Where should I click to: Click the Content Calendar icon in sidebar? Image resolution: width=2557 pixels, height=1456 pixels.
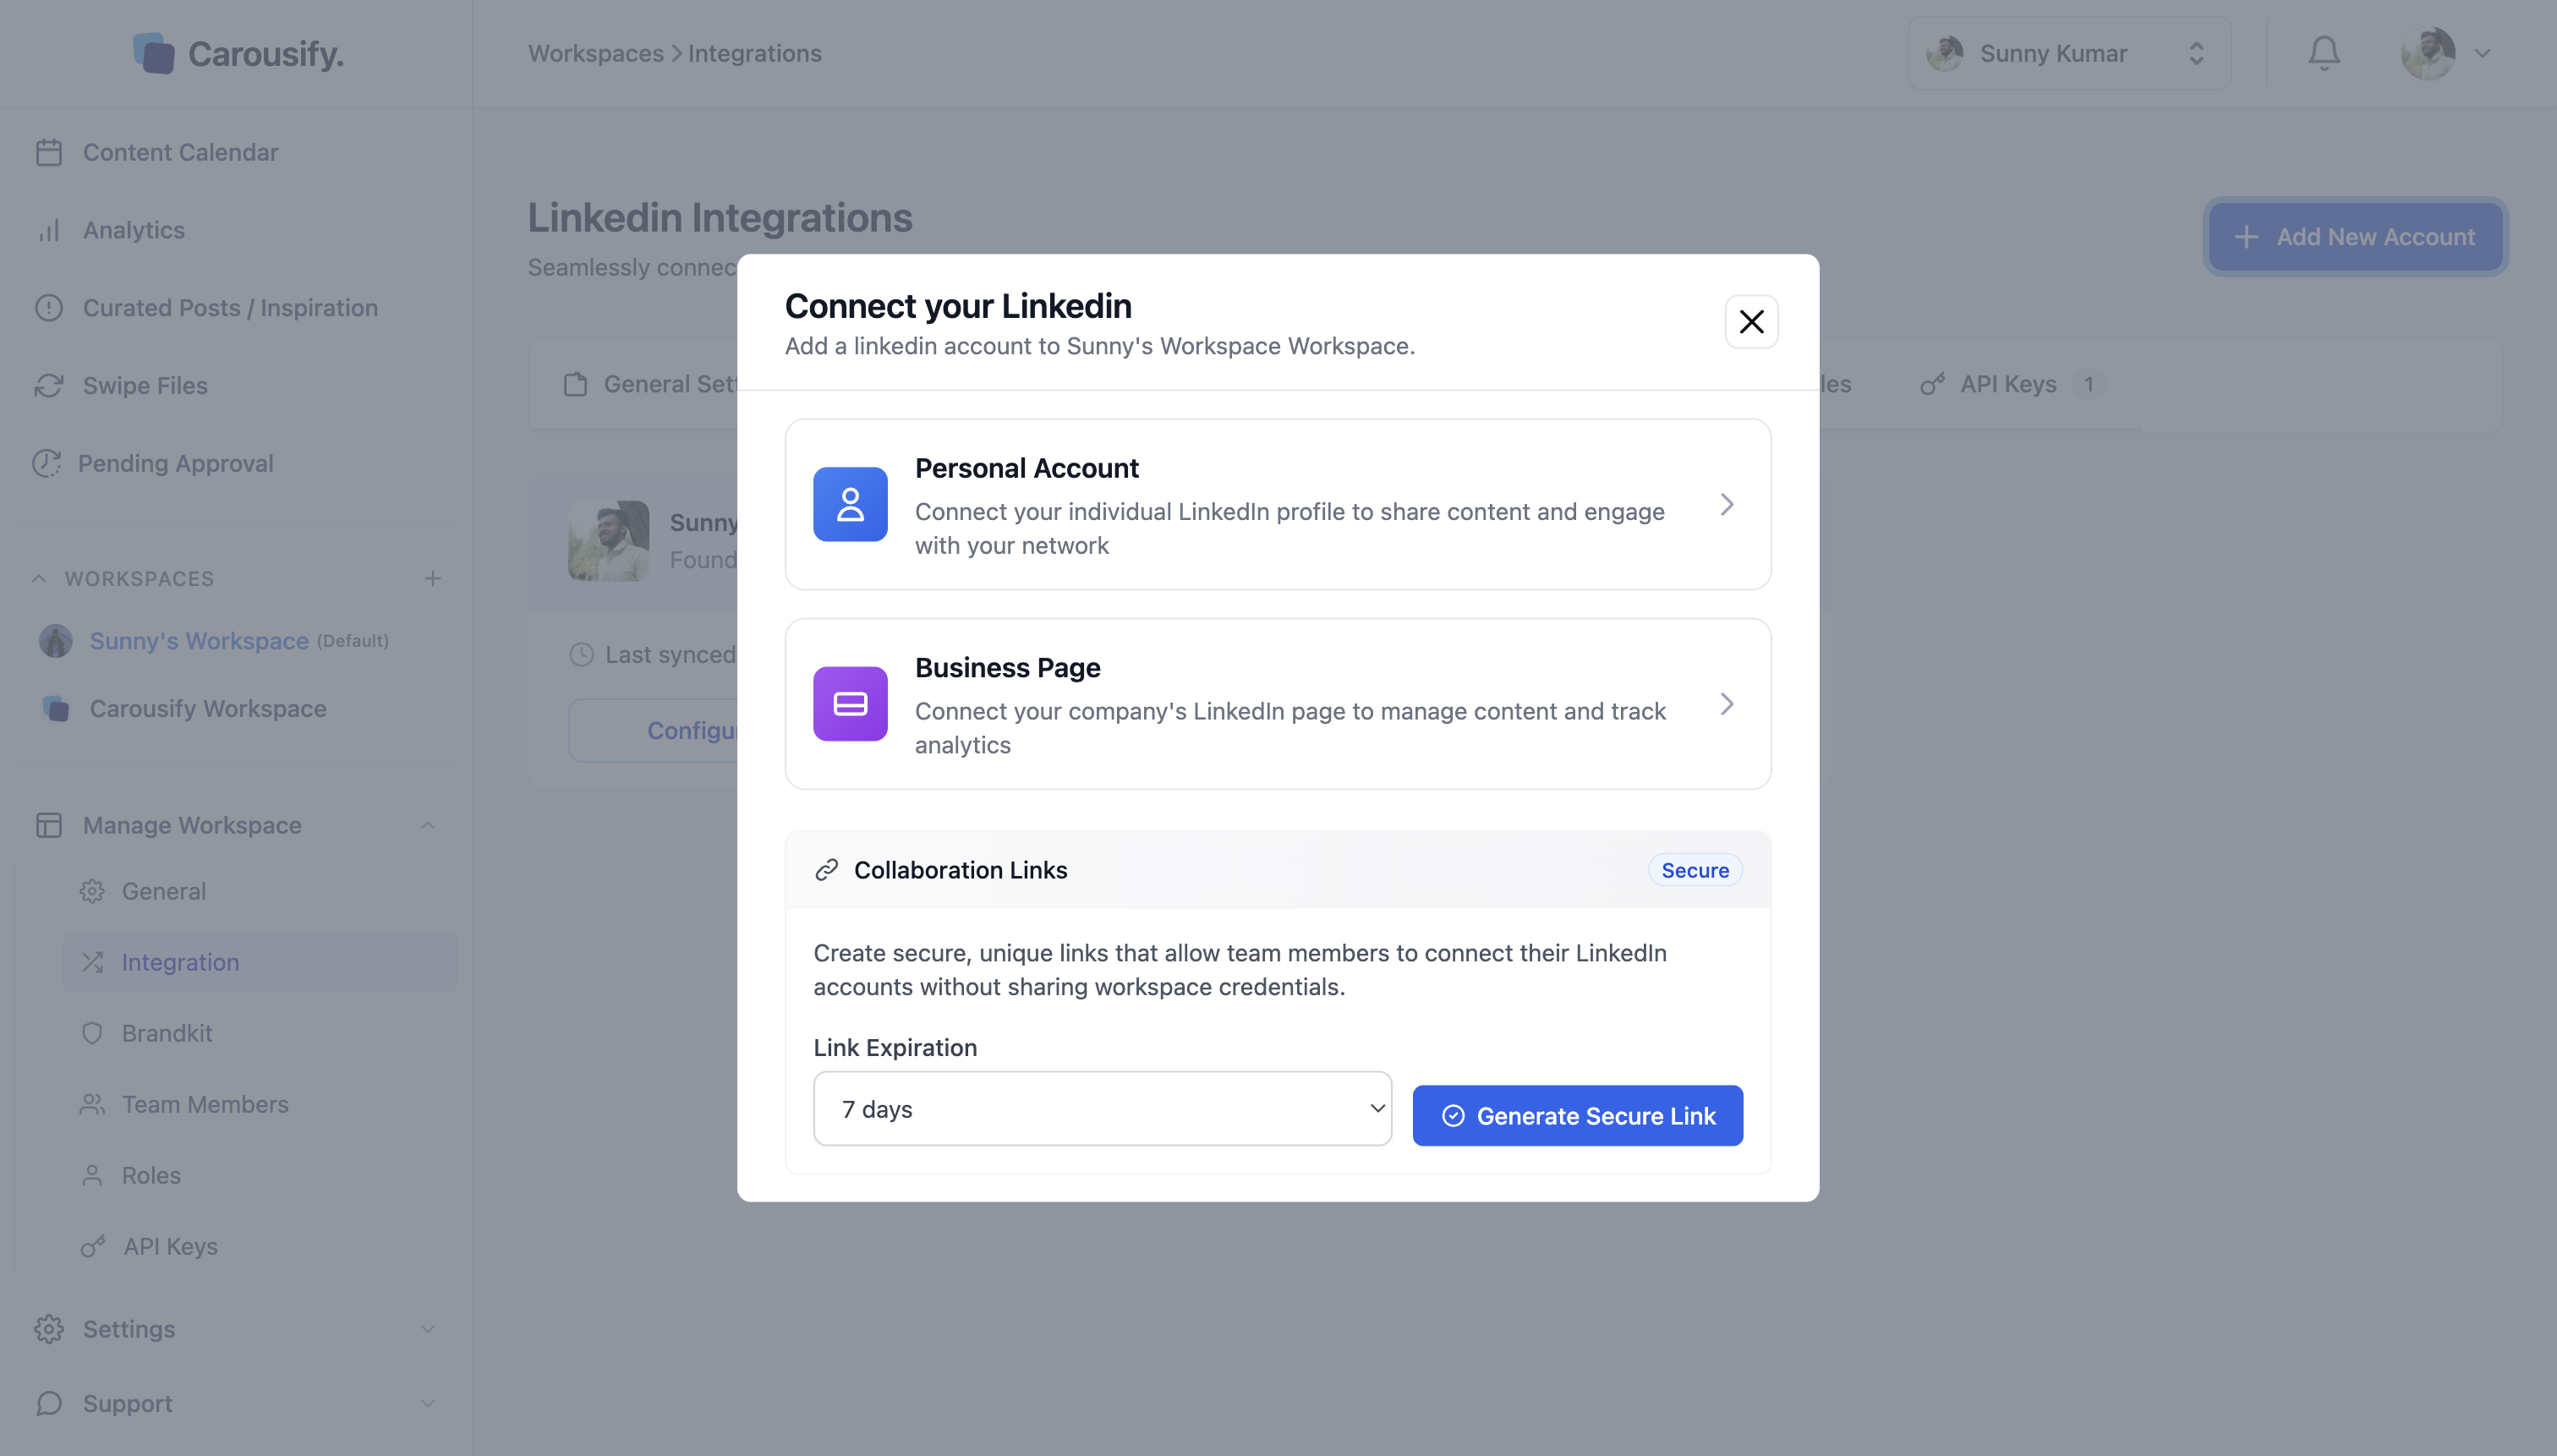tap(49, 152)
